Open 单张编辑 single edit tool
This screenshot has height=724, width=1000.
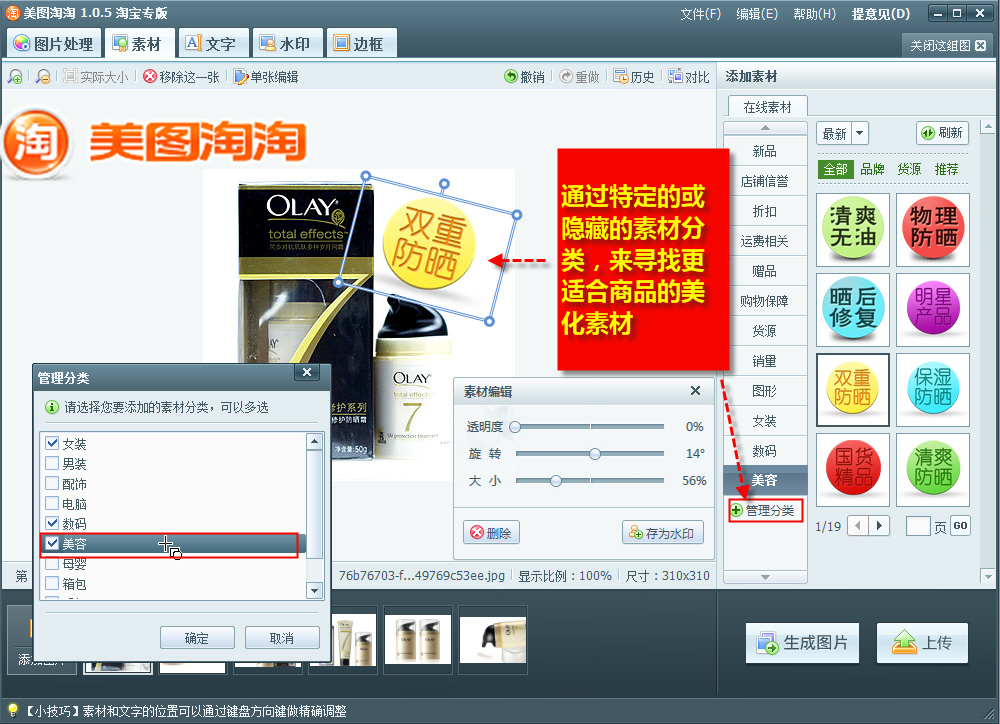click(x=266, y=77)
